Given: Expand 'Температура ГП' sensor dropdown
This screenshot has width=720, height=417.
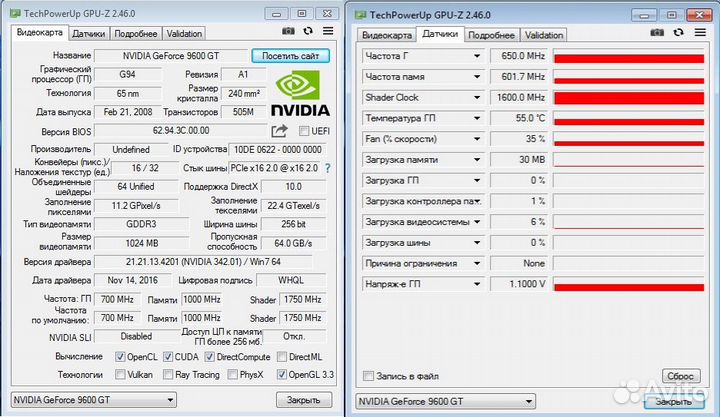Looking at the screenshot, I should click(477, 118).
